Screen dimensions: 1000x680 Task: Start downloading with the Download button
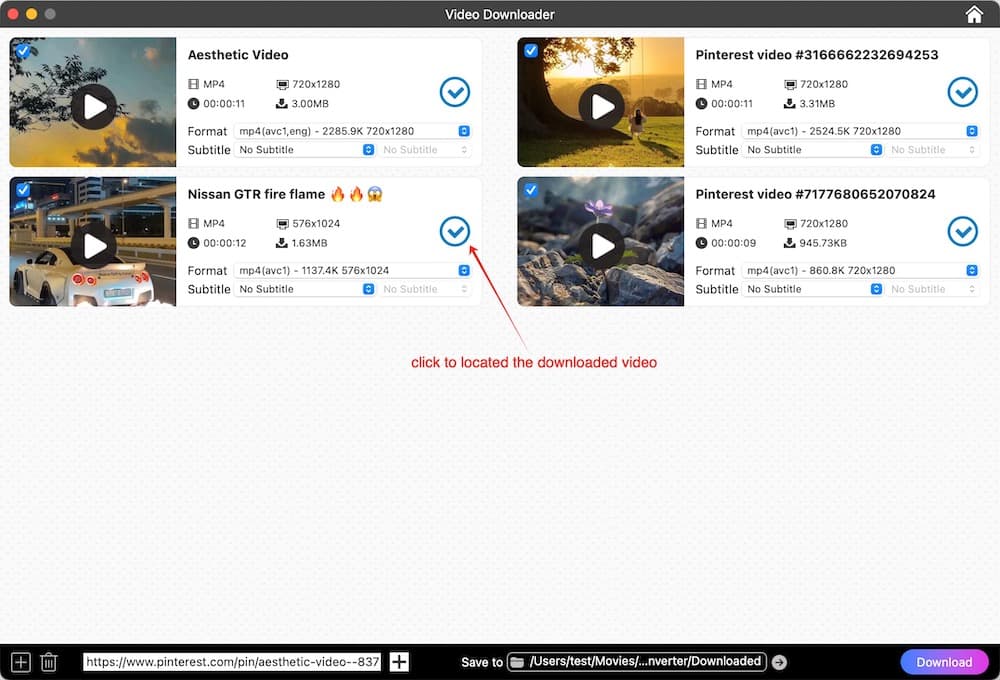(943, 661)
